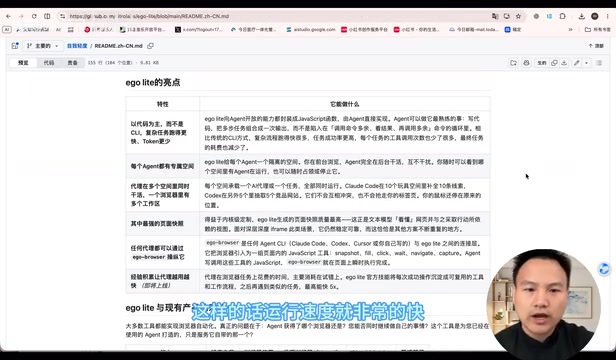Open the x.com/logout bookmark
Screen dimensions: 616x360
click(198, 29)
